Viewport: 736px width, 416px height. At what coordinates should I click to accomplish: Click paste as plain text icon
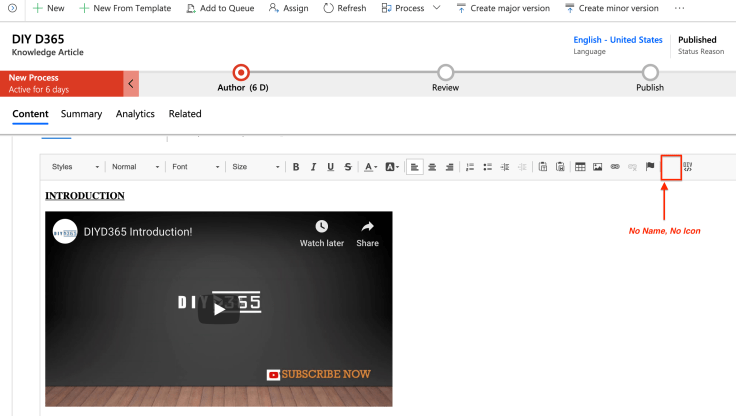543,167
